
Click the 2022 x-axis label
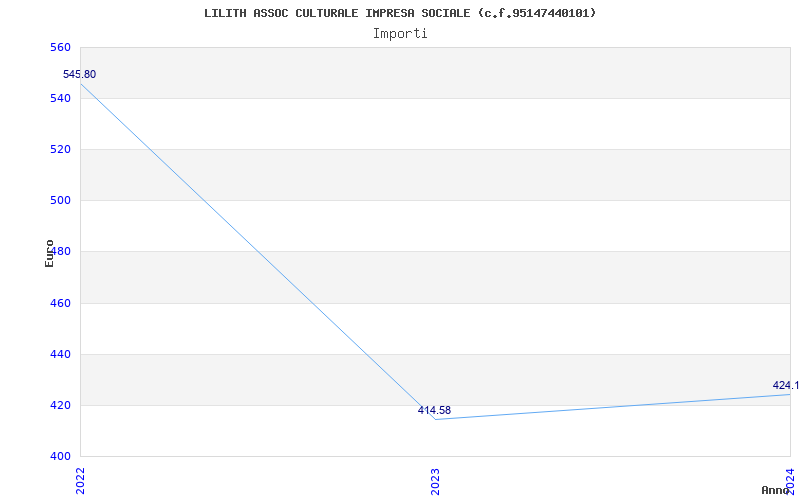coord(81,481)
